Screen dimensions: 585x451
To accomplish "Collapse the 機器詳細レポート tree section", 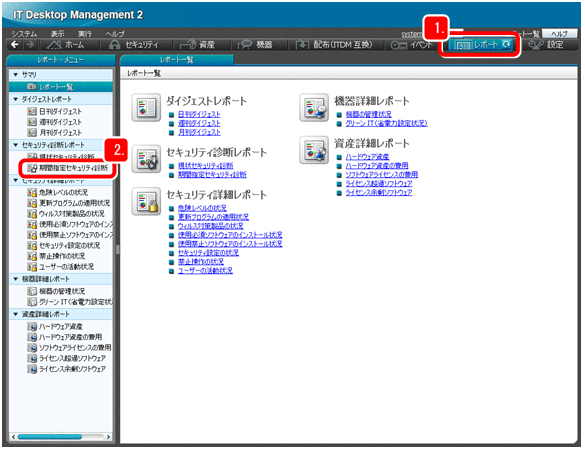I will [15, 279].
